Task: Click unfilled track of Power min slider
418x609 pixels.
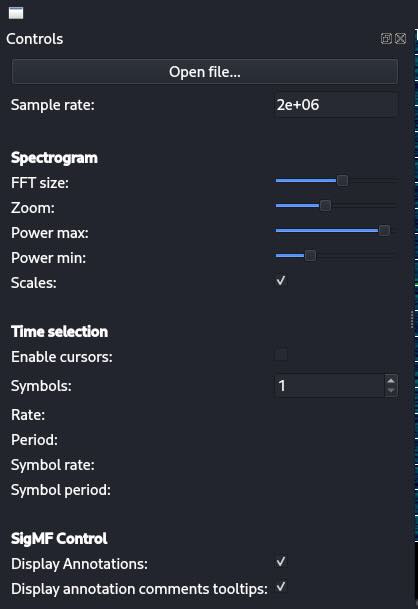Action: [x=356, y=256]
